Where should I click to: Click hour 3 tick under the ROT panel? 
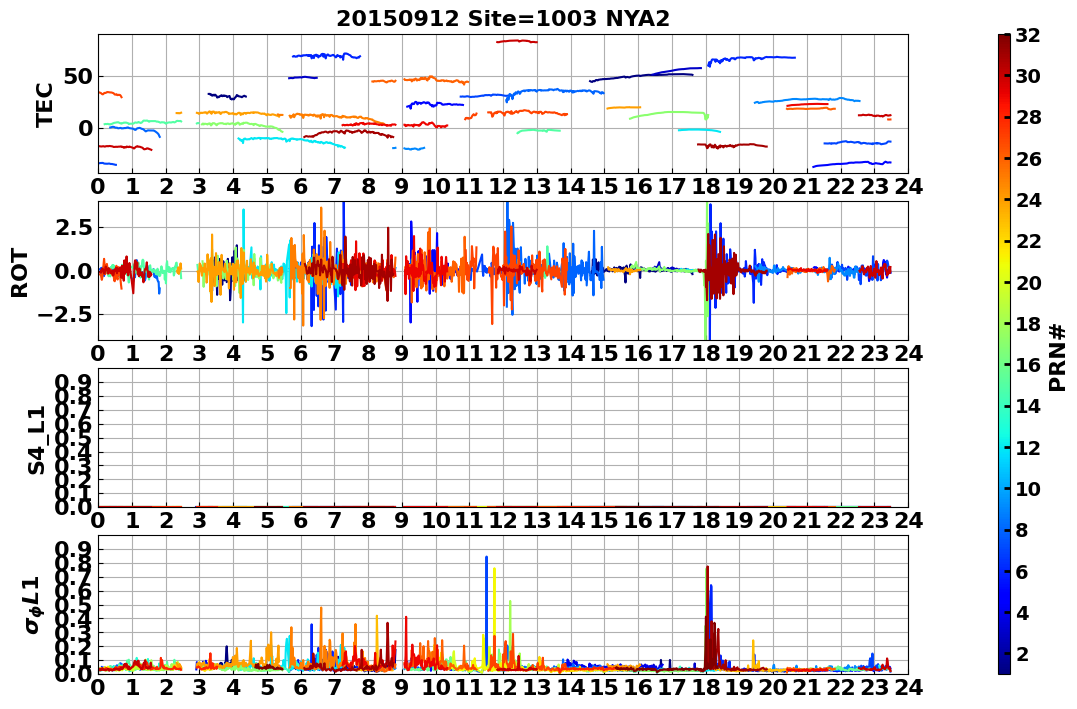click(x=199, y=353)
